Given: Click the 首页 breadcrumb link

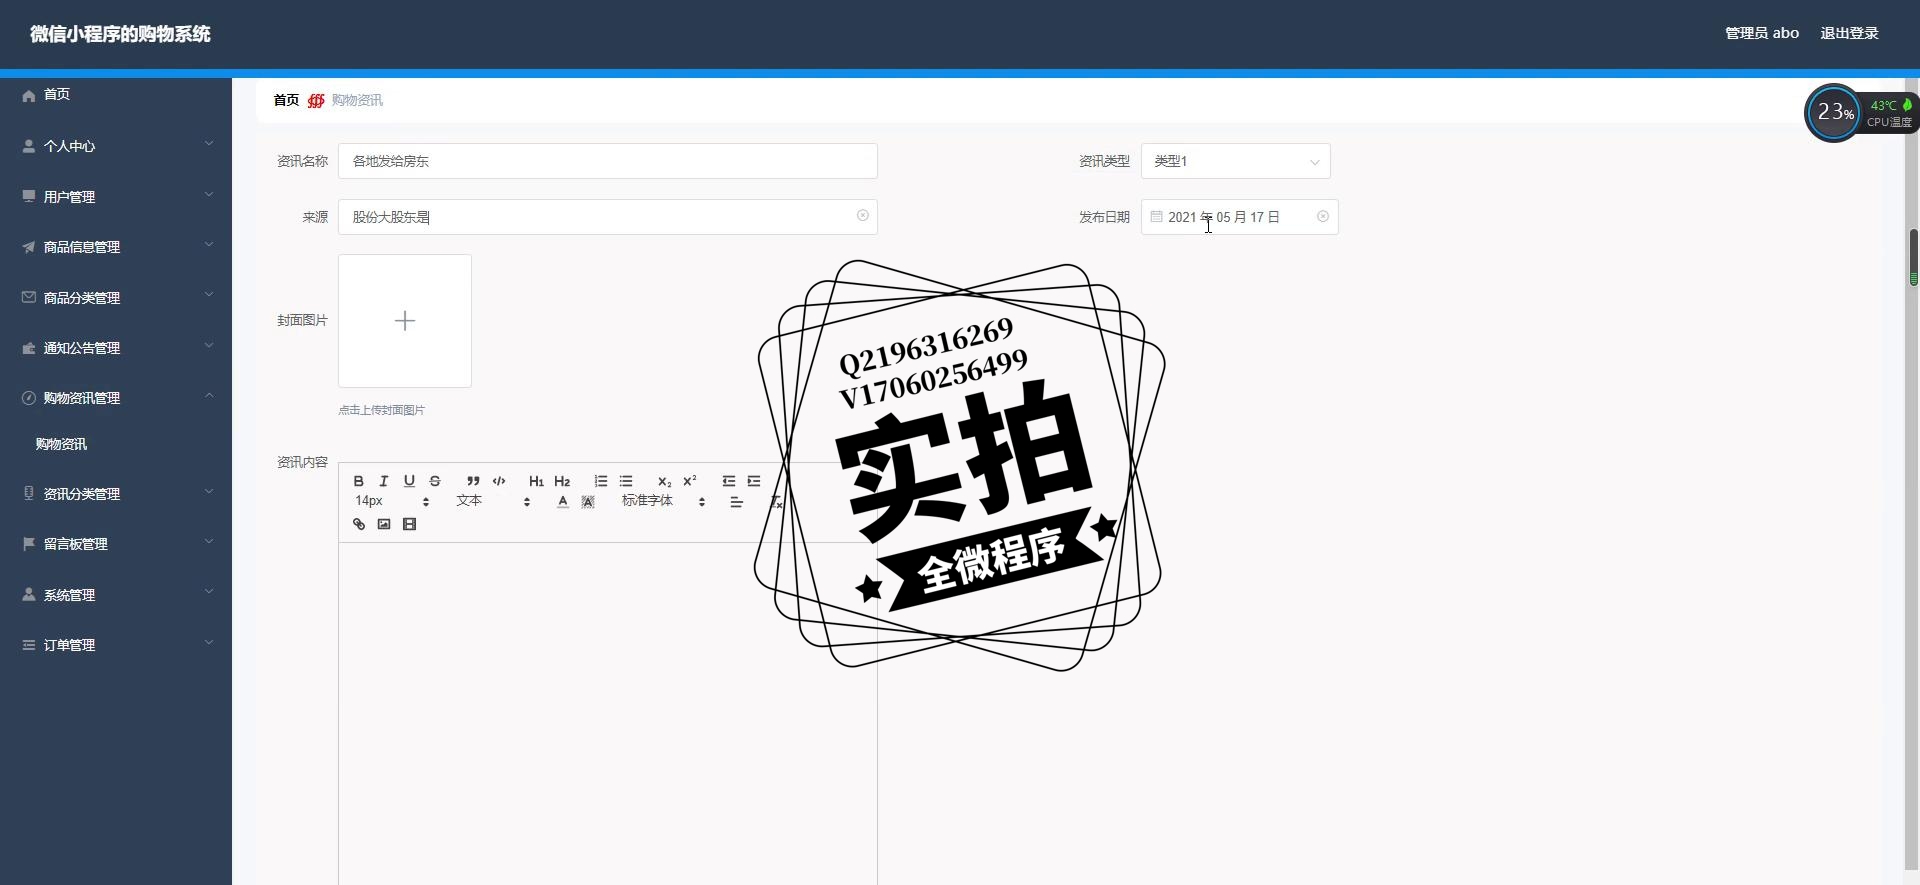Looking at the screenshot, I should coord(286,100).
